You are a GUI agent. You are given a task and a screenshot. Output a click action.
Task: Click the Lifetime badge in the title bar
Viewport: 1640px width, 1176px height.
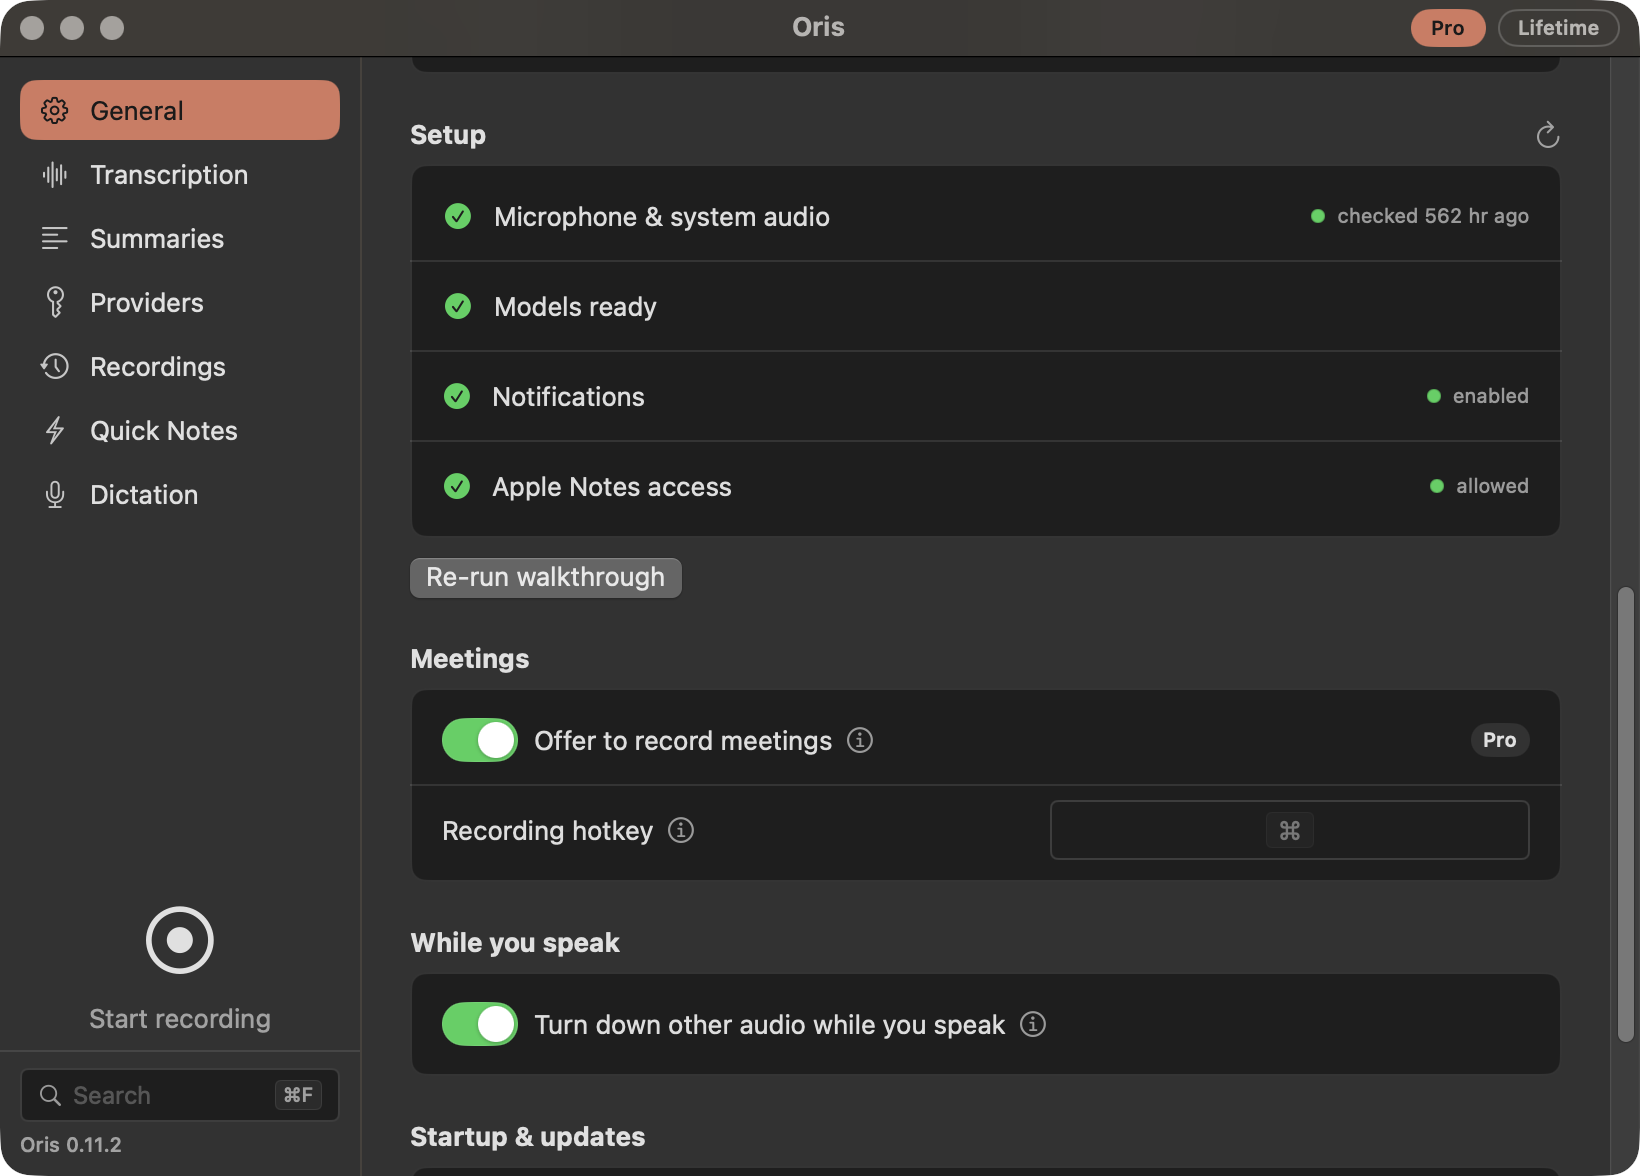coord(1559,28)
